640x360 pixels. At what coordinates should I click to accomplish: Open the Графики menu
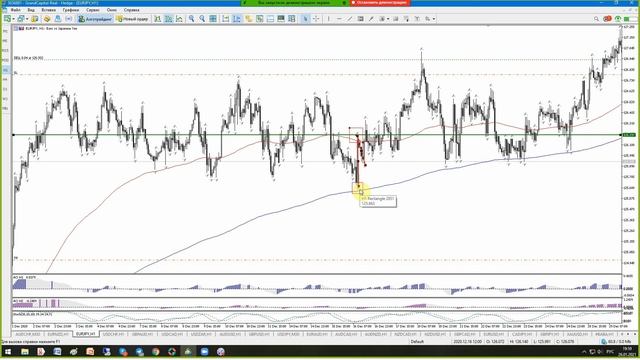[x=71, y=10]
